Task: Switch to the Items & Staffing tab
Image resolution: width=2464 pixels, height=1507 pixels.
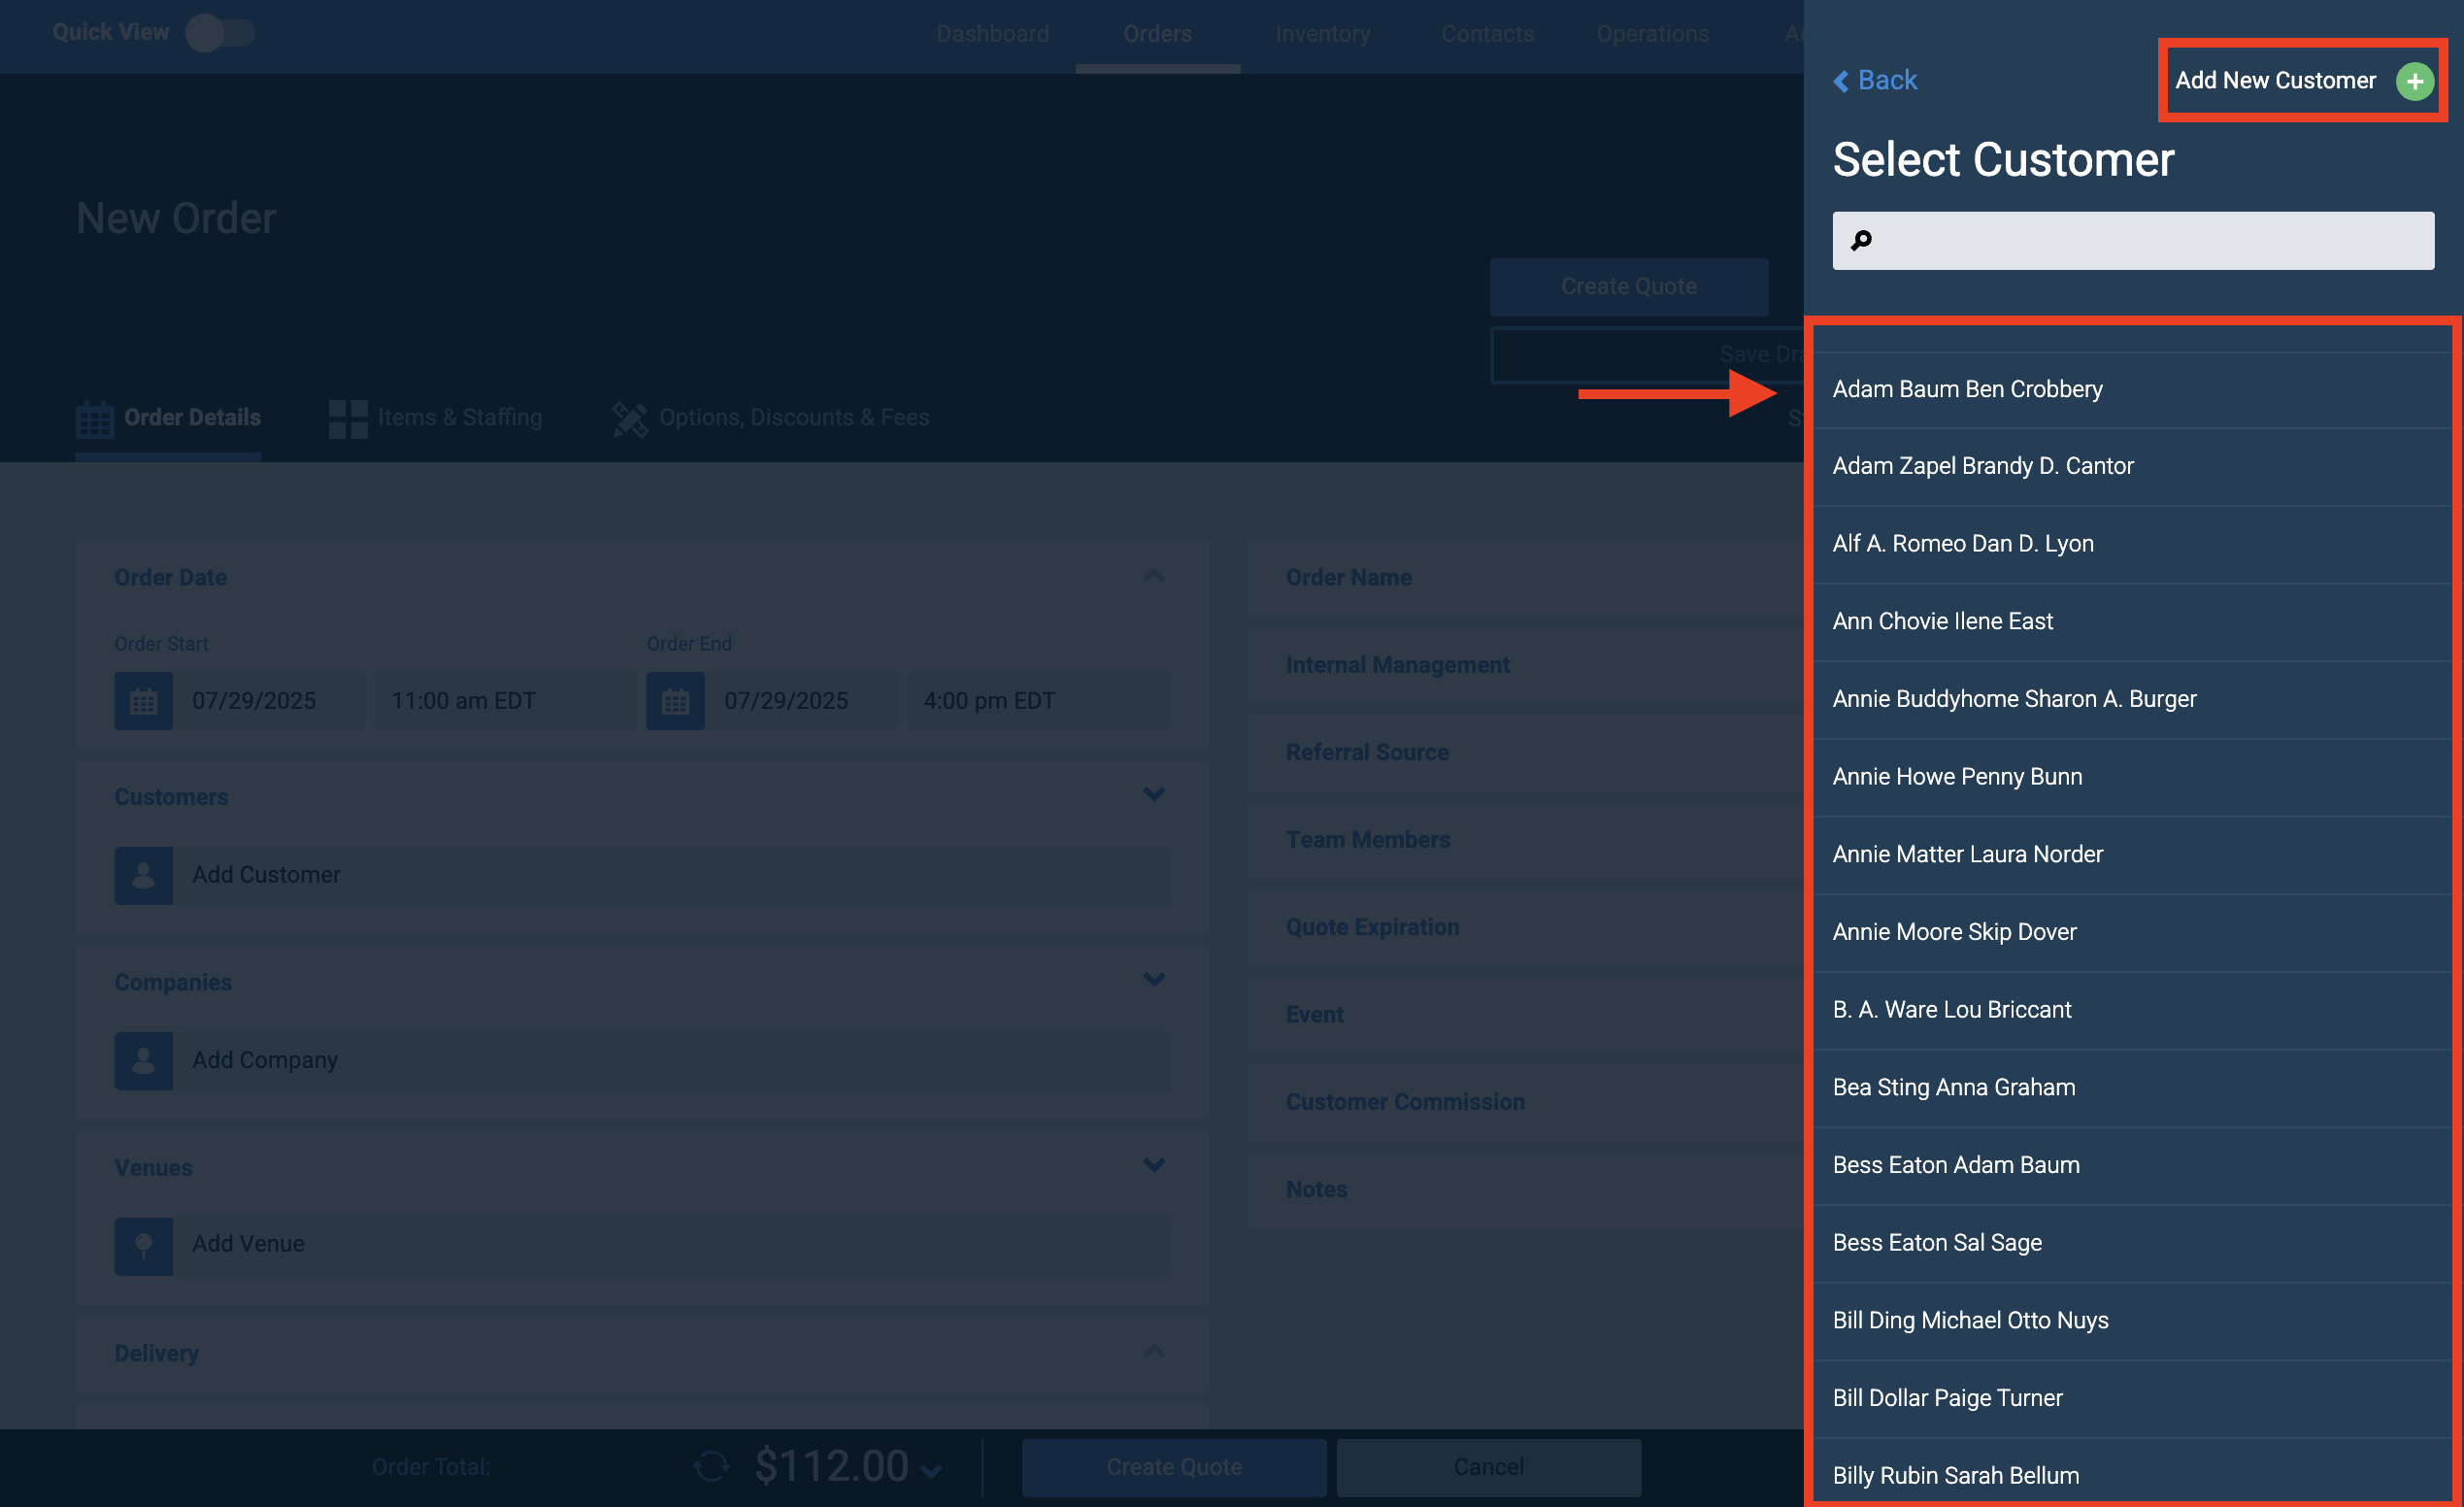Action: (x=436, y=418)
